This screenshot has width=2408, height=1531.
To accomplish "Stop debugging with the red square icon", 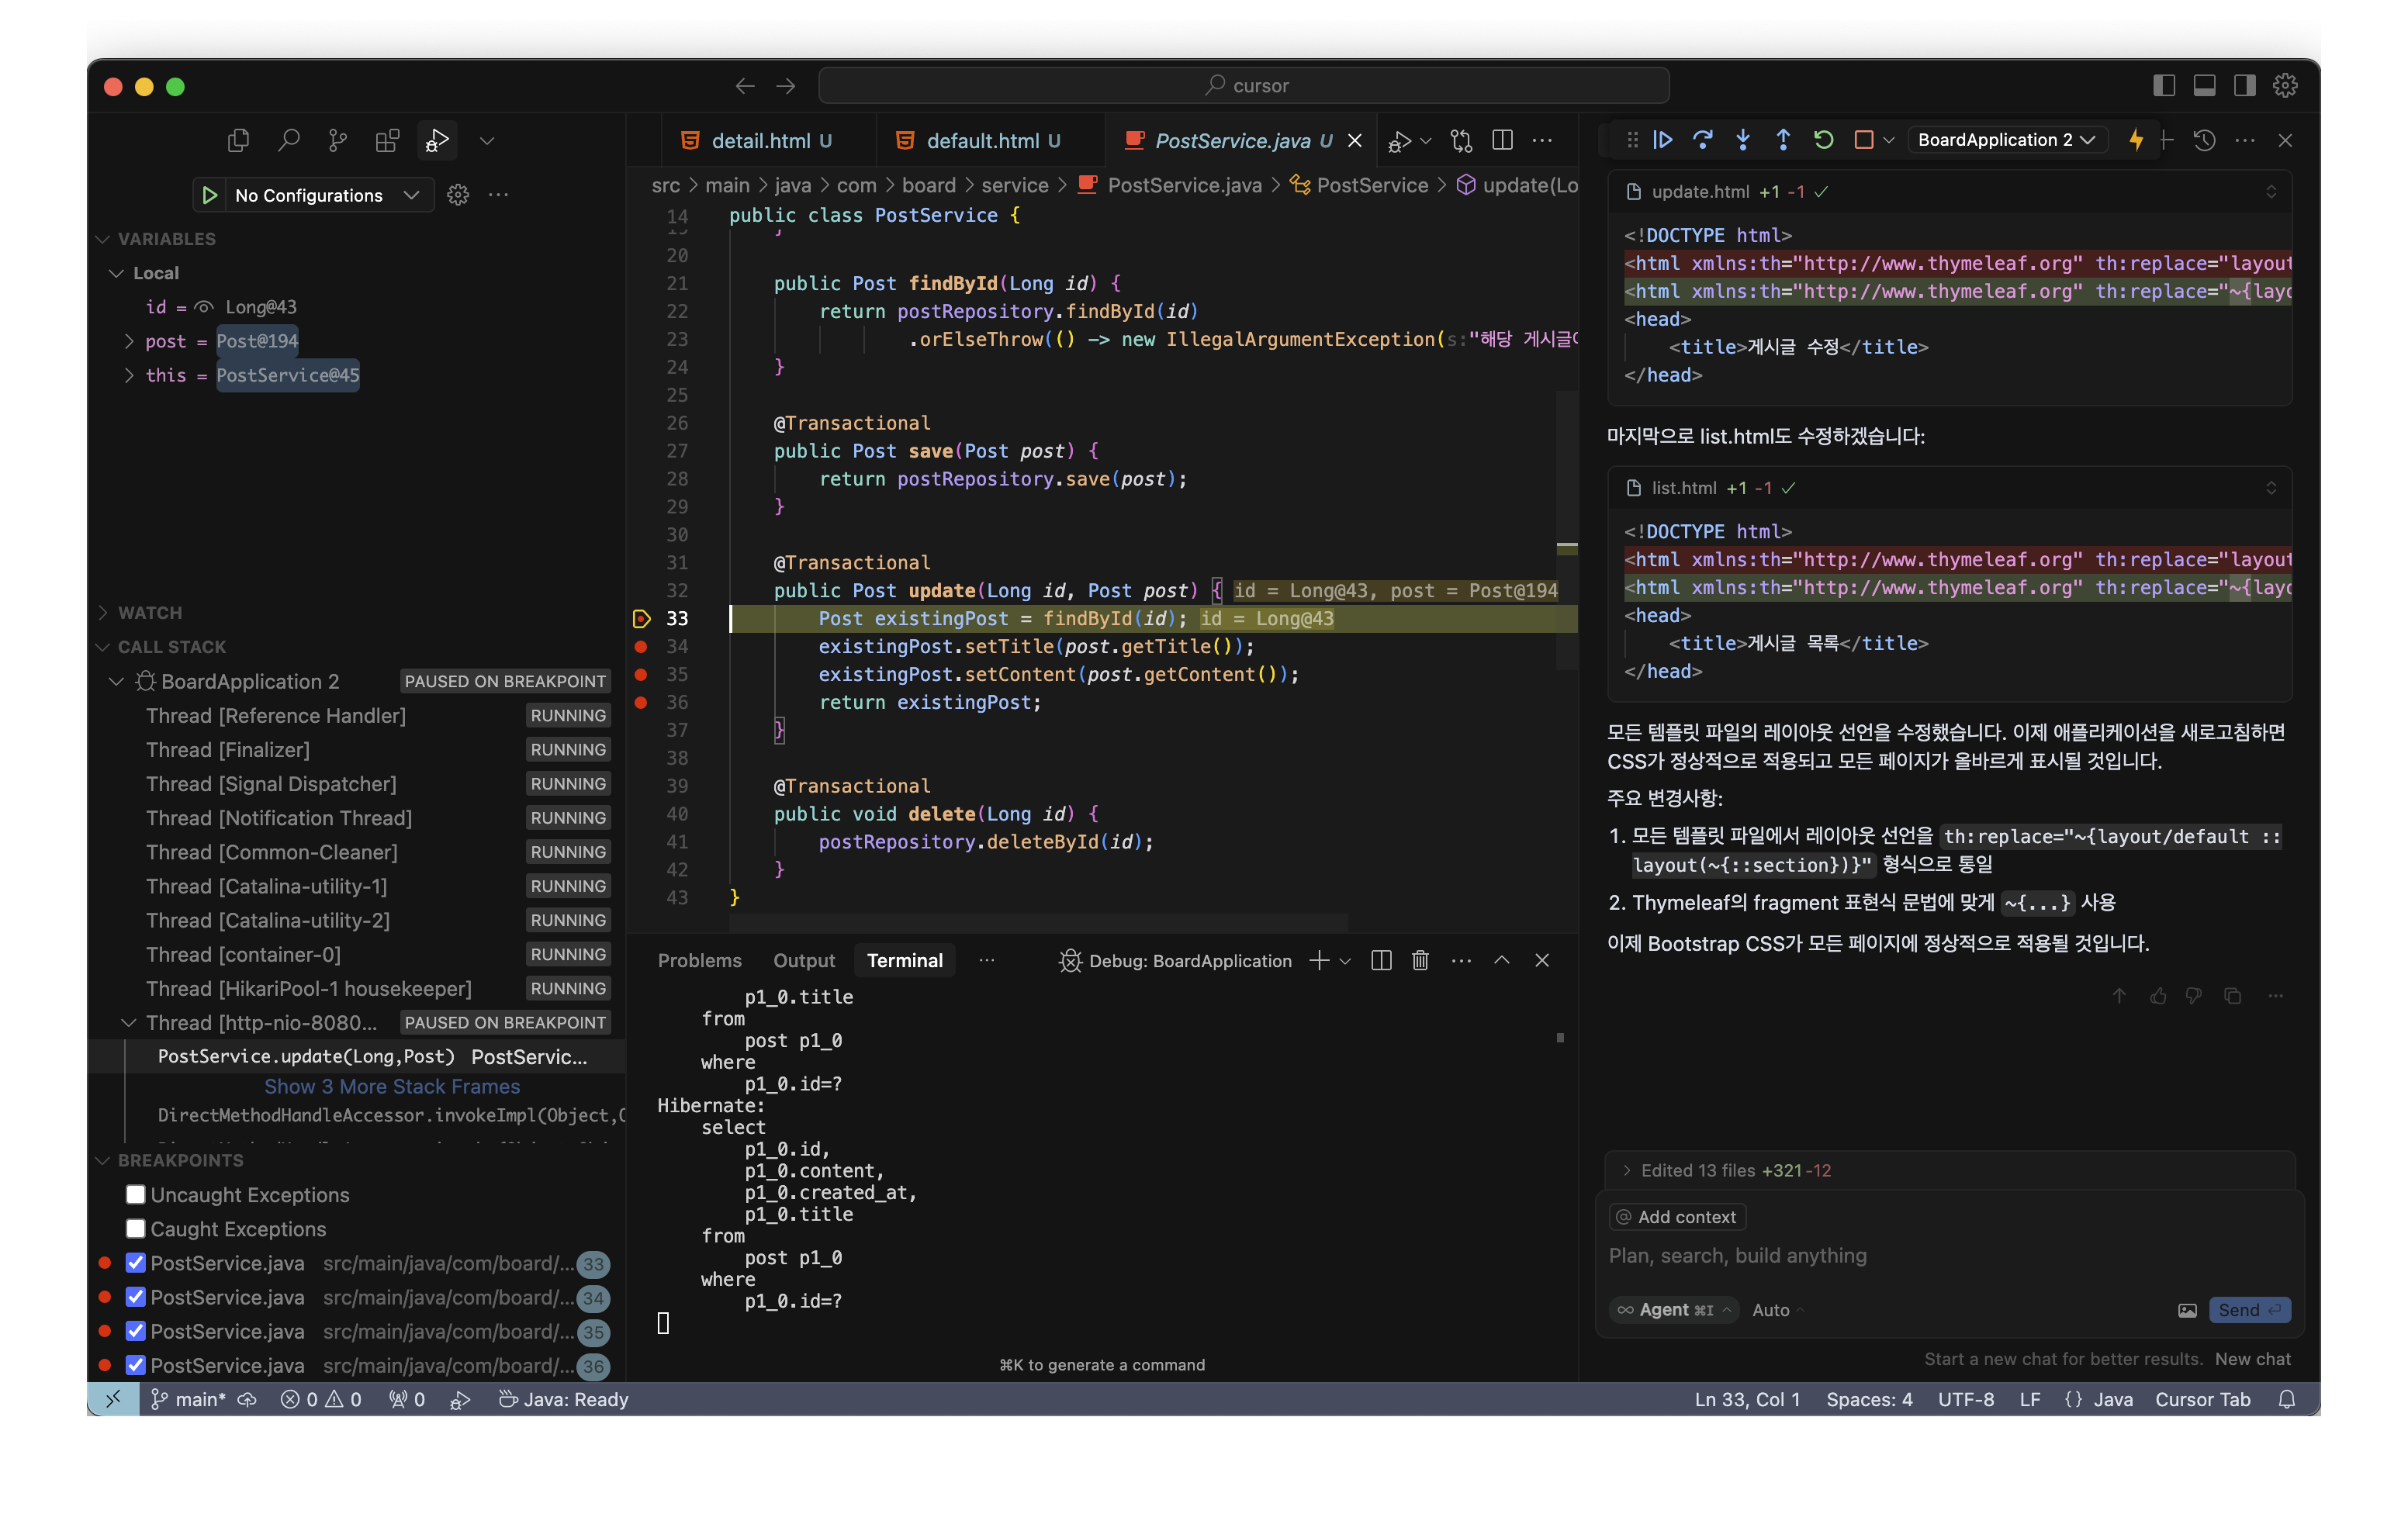I will tap(1863, 140).
